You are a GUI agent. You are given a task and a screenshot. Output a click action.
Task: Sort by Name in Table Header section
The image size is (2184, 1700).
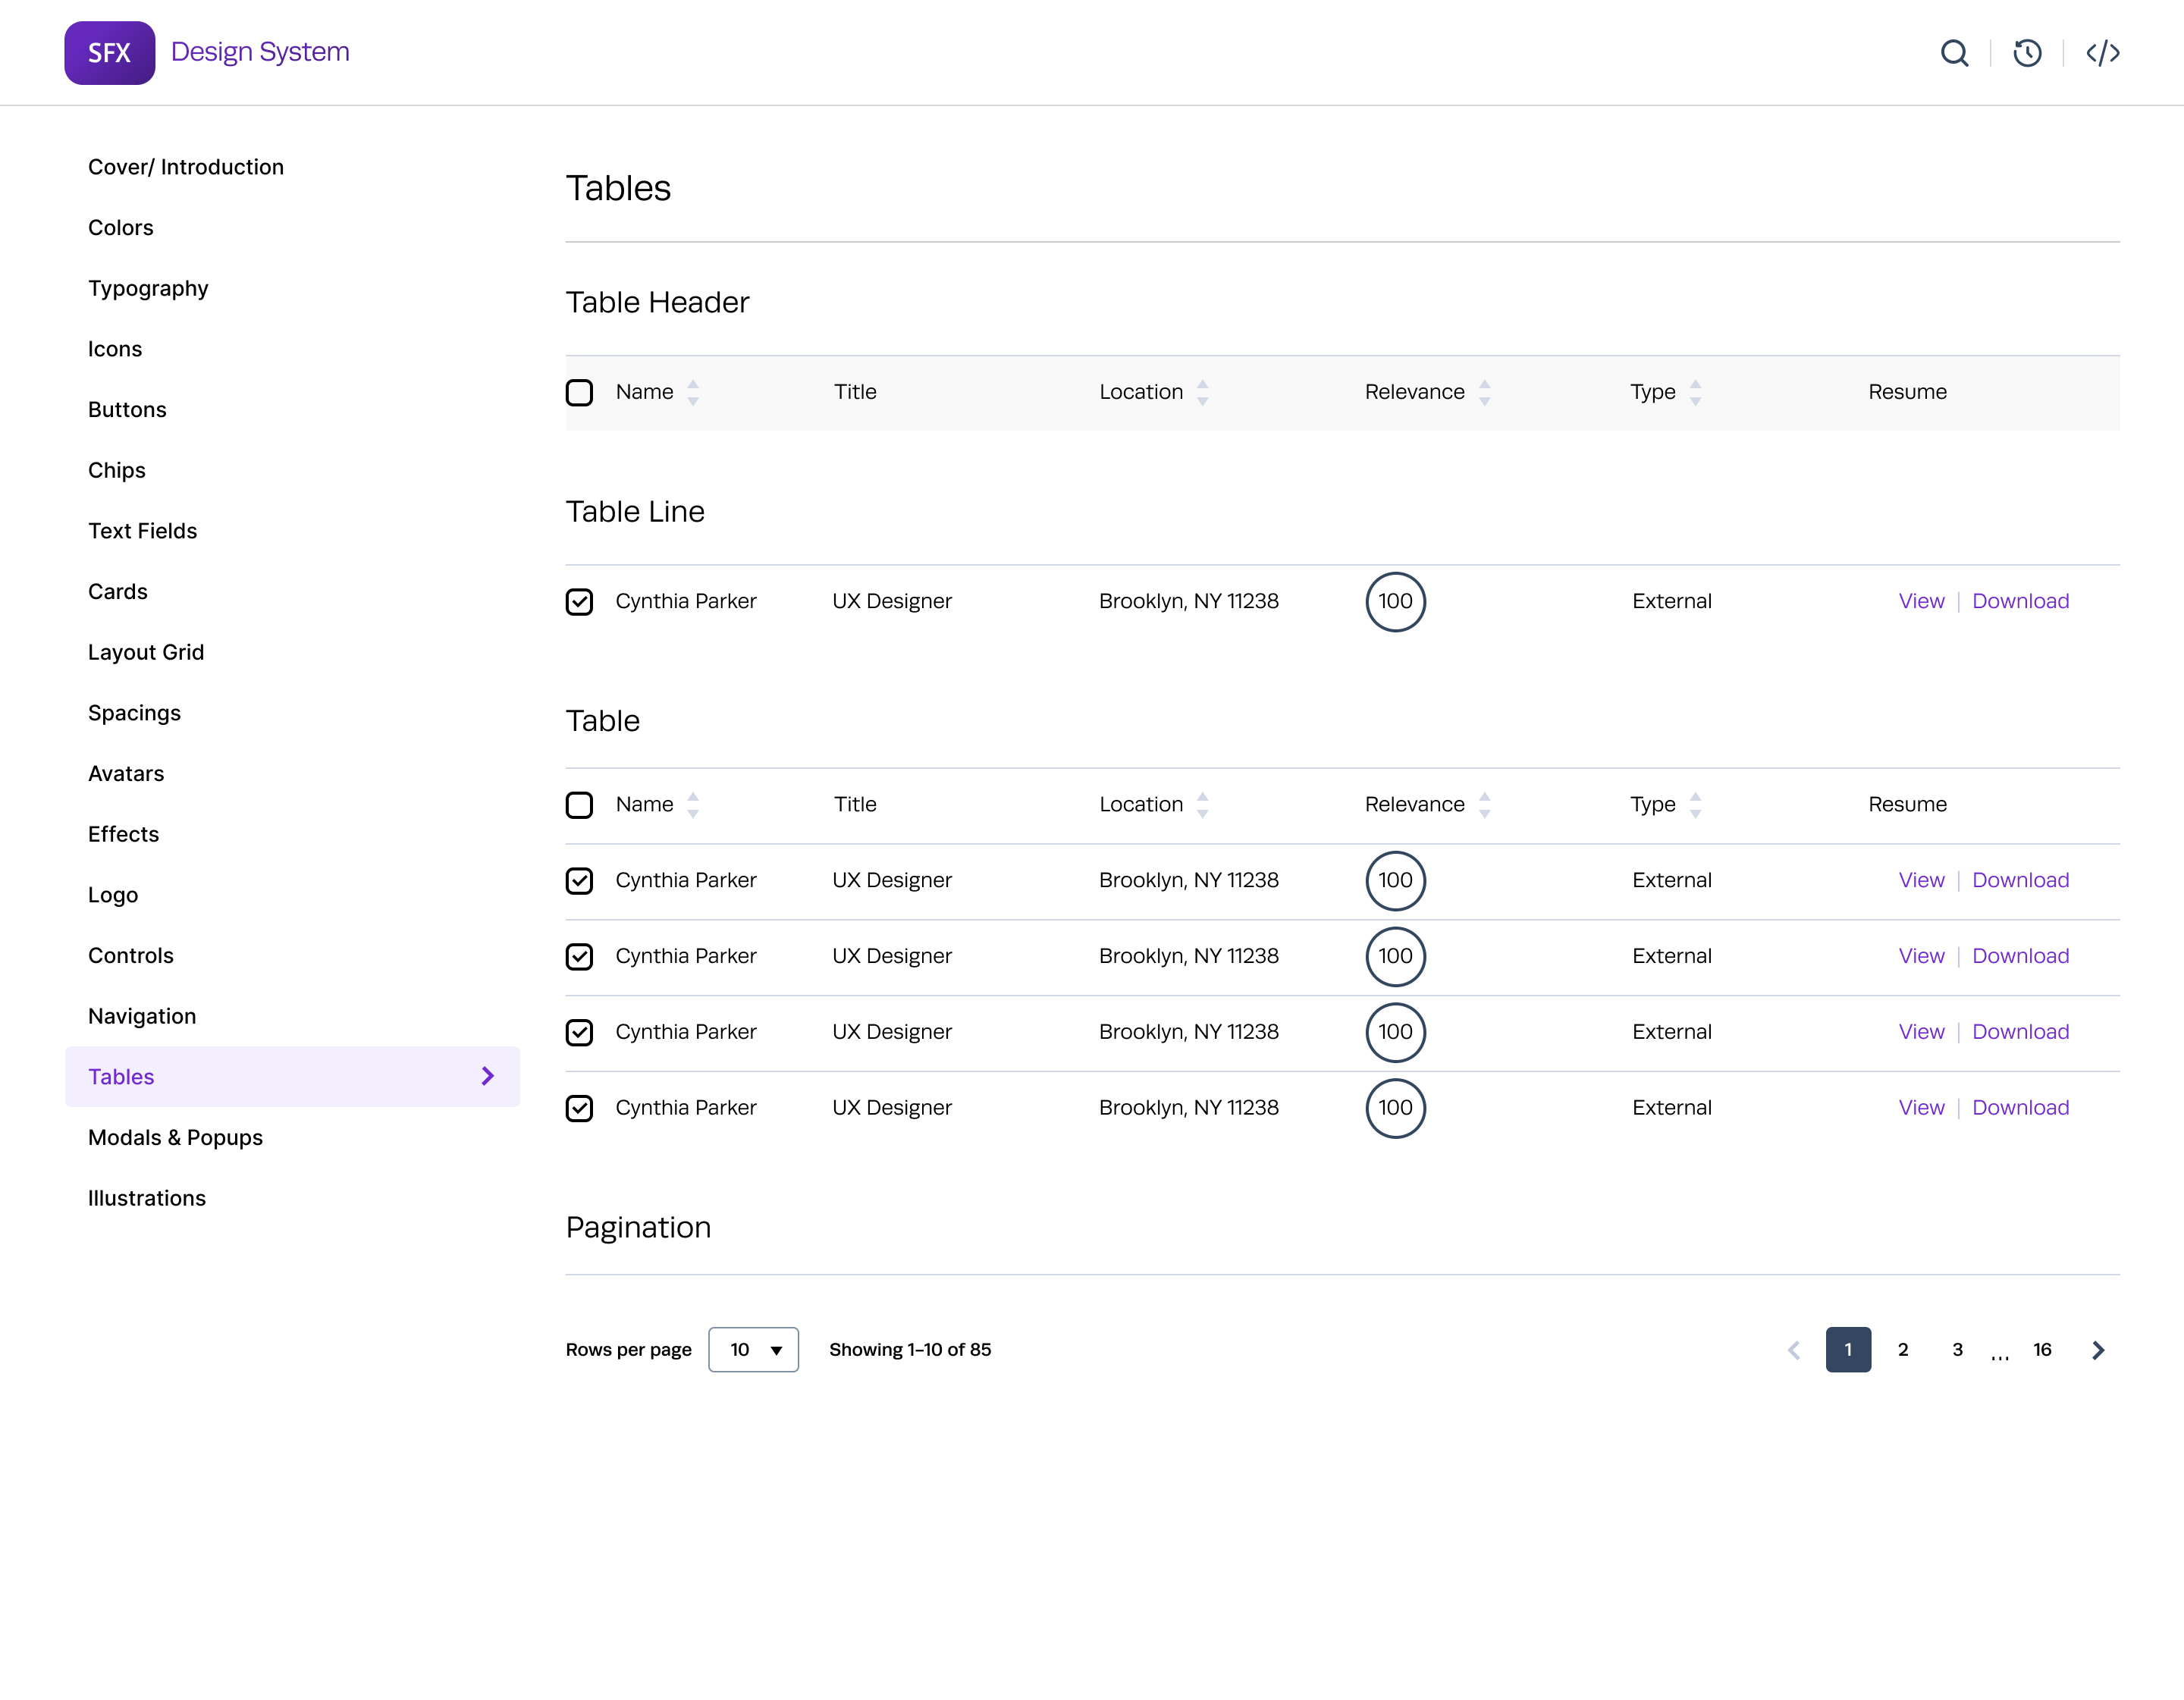point(692,392)
